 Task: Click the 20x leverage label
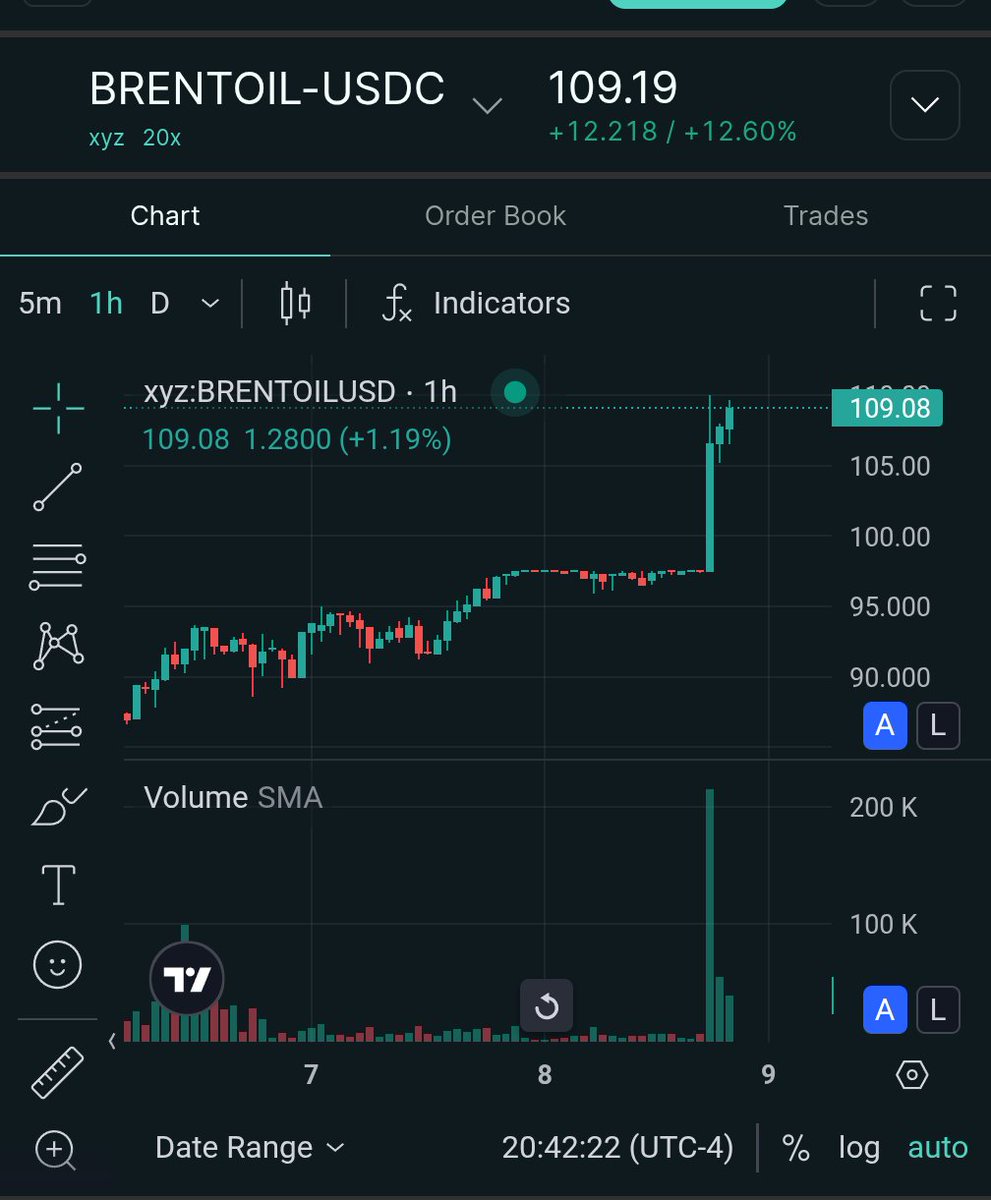pos(162,138)
